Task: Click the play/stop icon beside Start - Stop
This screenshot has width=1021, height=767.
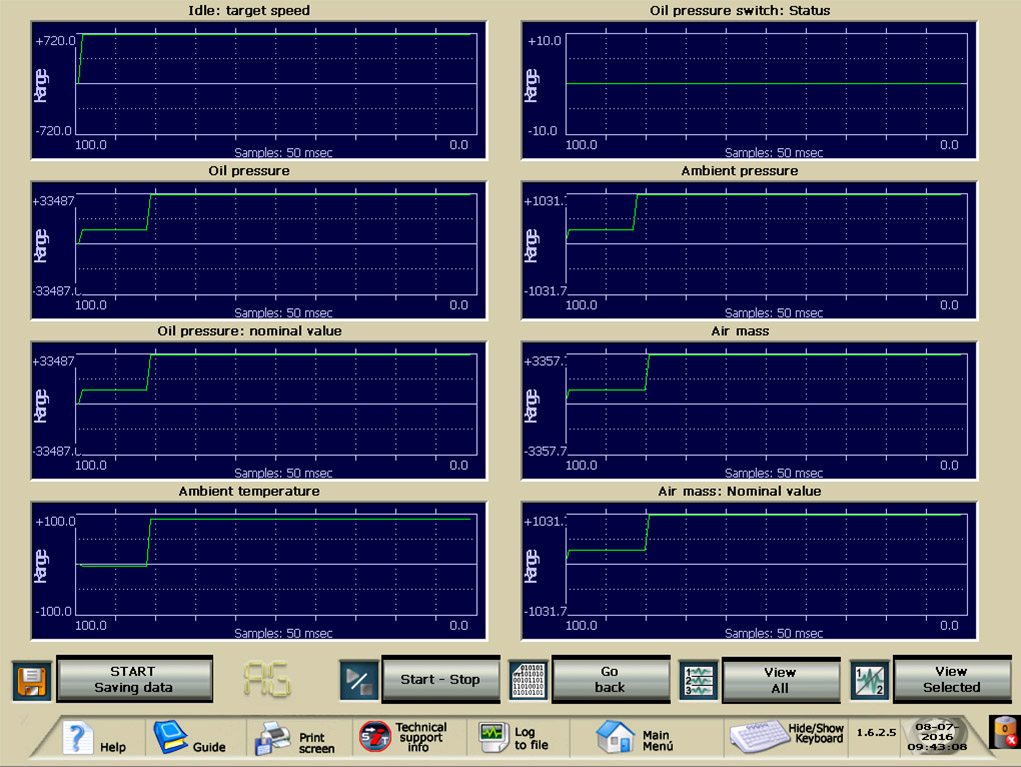Action: click(x=358, y=680)
